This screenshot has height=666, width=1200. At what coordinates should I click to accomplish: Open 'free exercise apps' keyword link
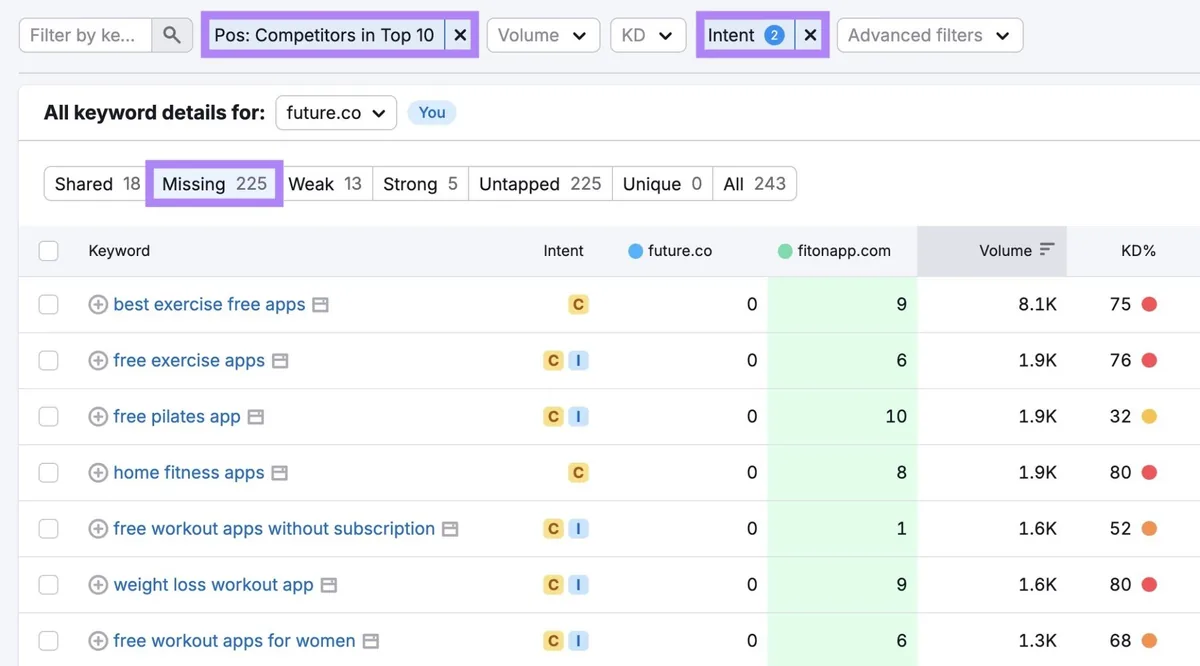(x=189, y=361)
